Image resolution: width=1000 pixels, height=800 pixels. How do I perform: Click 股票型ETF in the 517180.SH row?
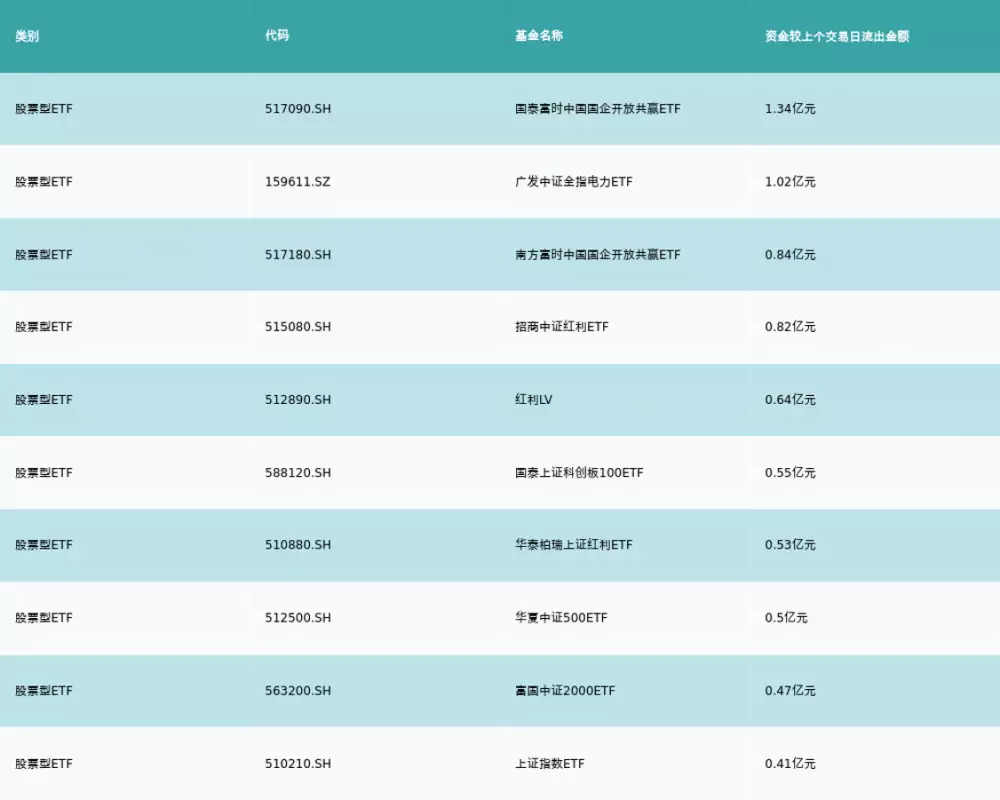point(44,255)
